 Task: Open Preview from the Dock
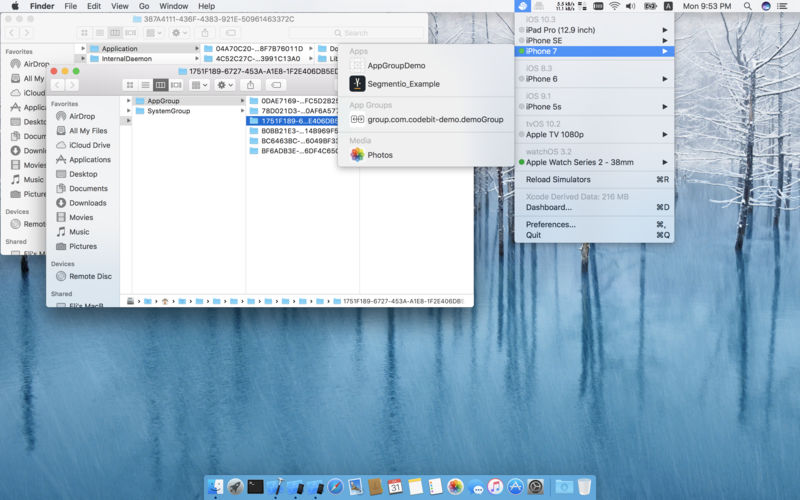355,487
